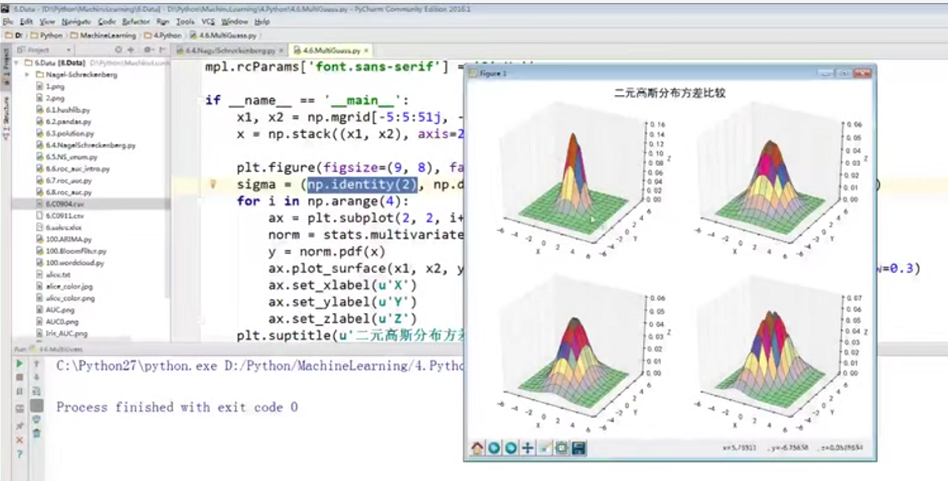Open the Tools menu
The height and width of the screenshot is (481, 948).
(x=185, y=22)
